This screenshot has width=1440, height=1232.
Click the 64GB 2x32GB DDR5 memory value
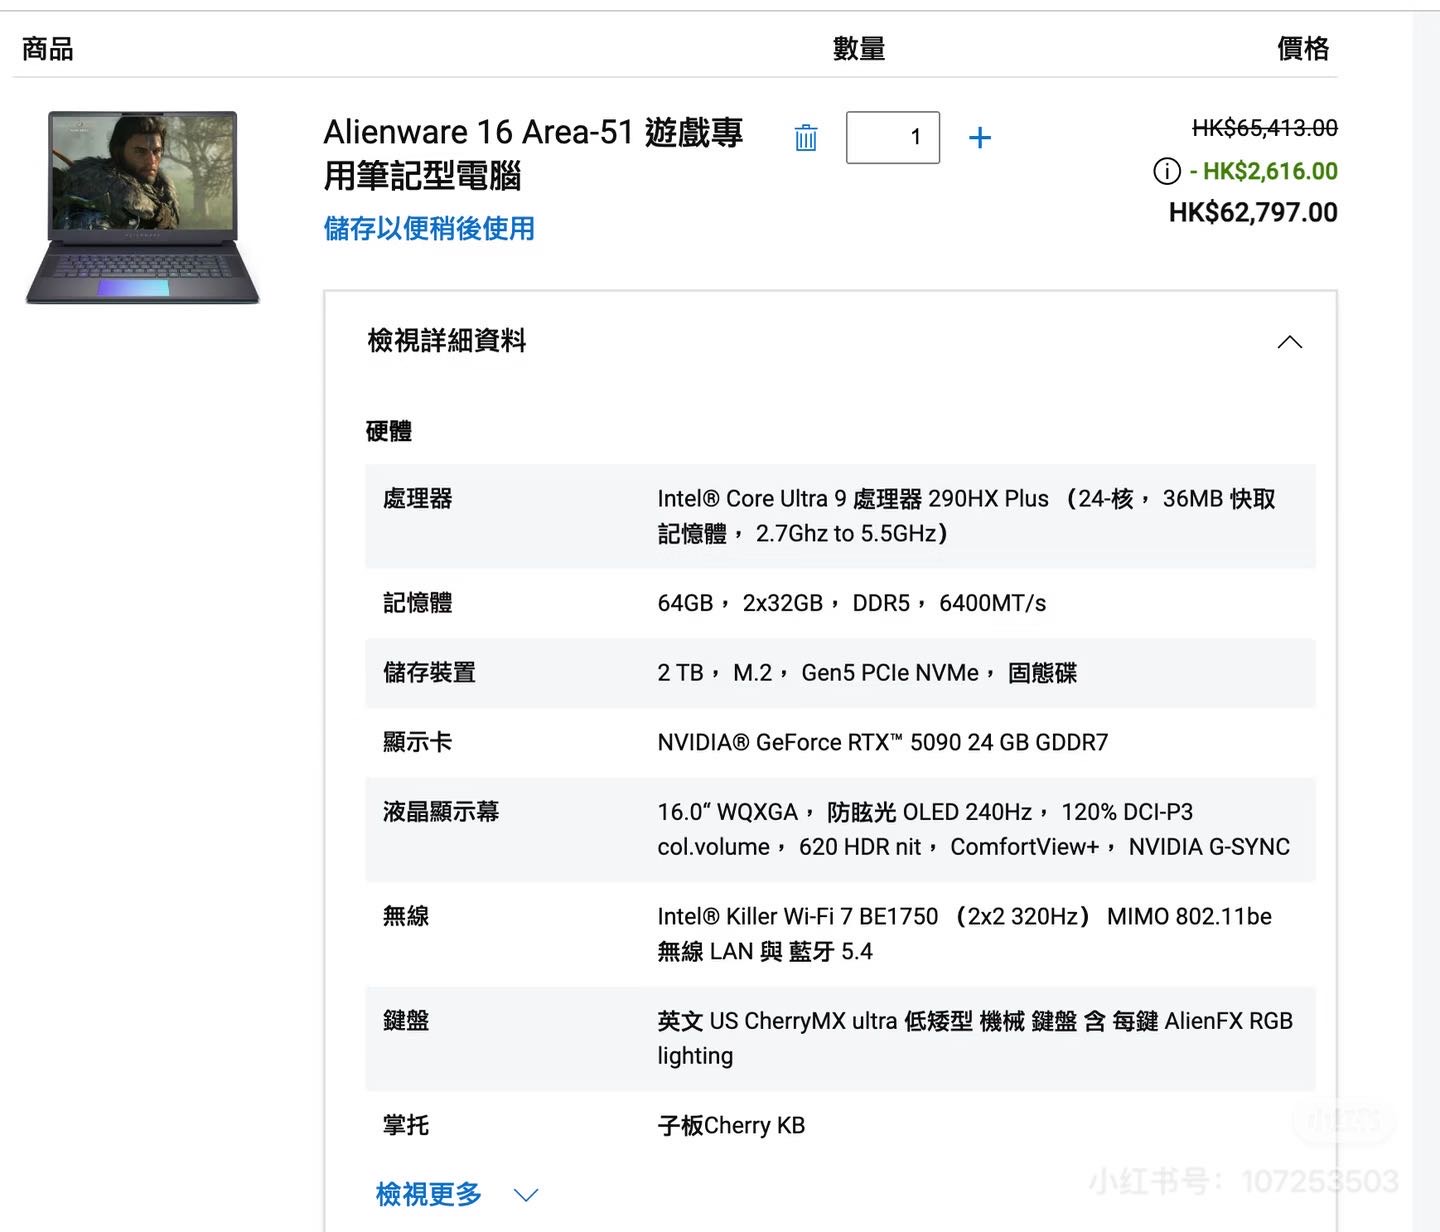click(x=852, y=603)
